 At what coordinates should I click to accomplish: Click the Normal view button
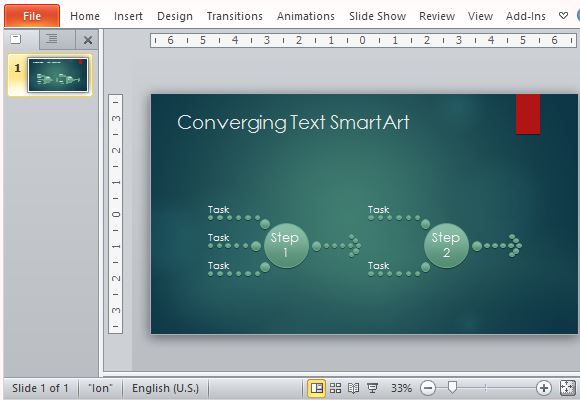pyautogui.click(x=317, y=388)
